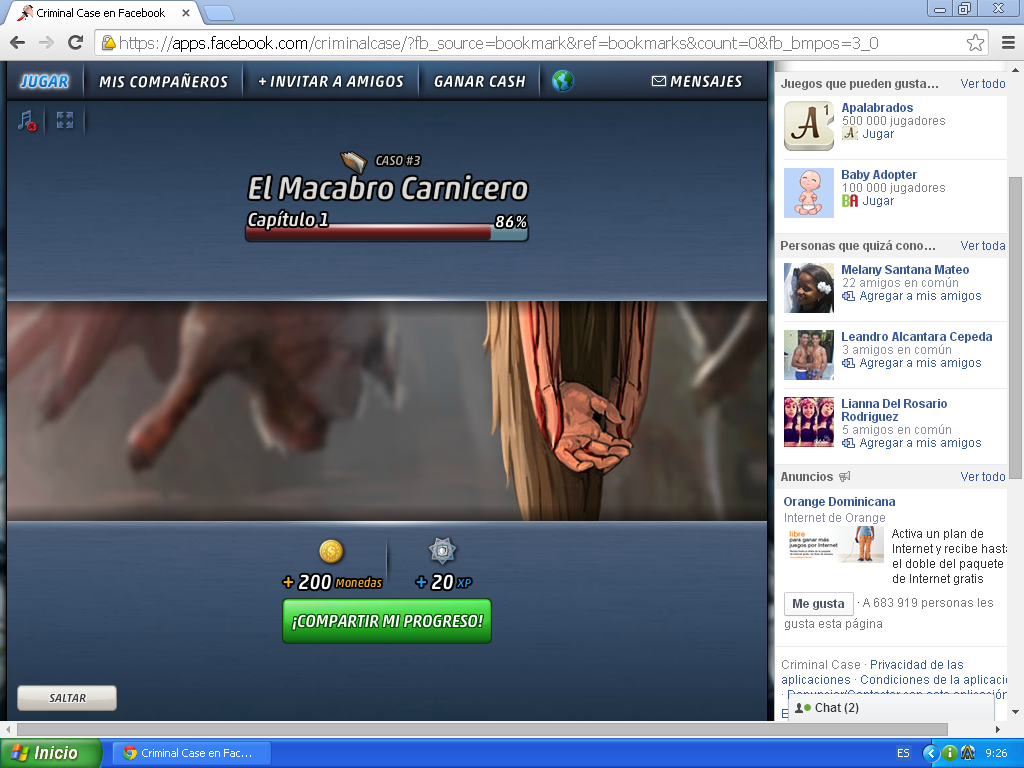Open Leandro Alcantara Cepeda's profile photo

[808, 355]
